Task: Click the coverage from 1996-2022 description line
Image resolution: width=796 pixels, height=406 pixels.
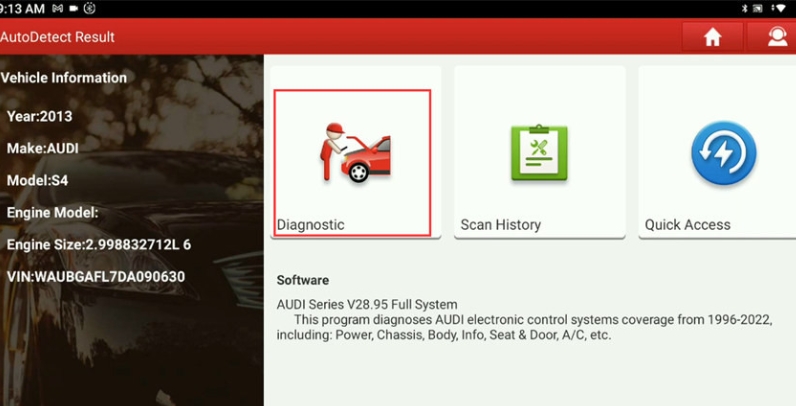Action: (533, 320)
